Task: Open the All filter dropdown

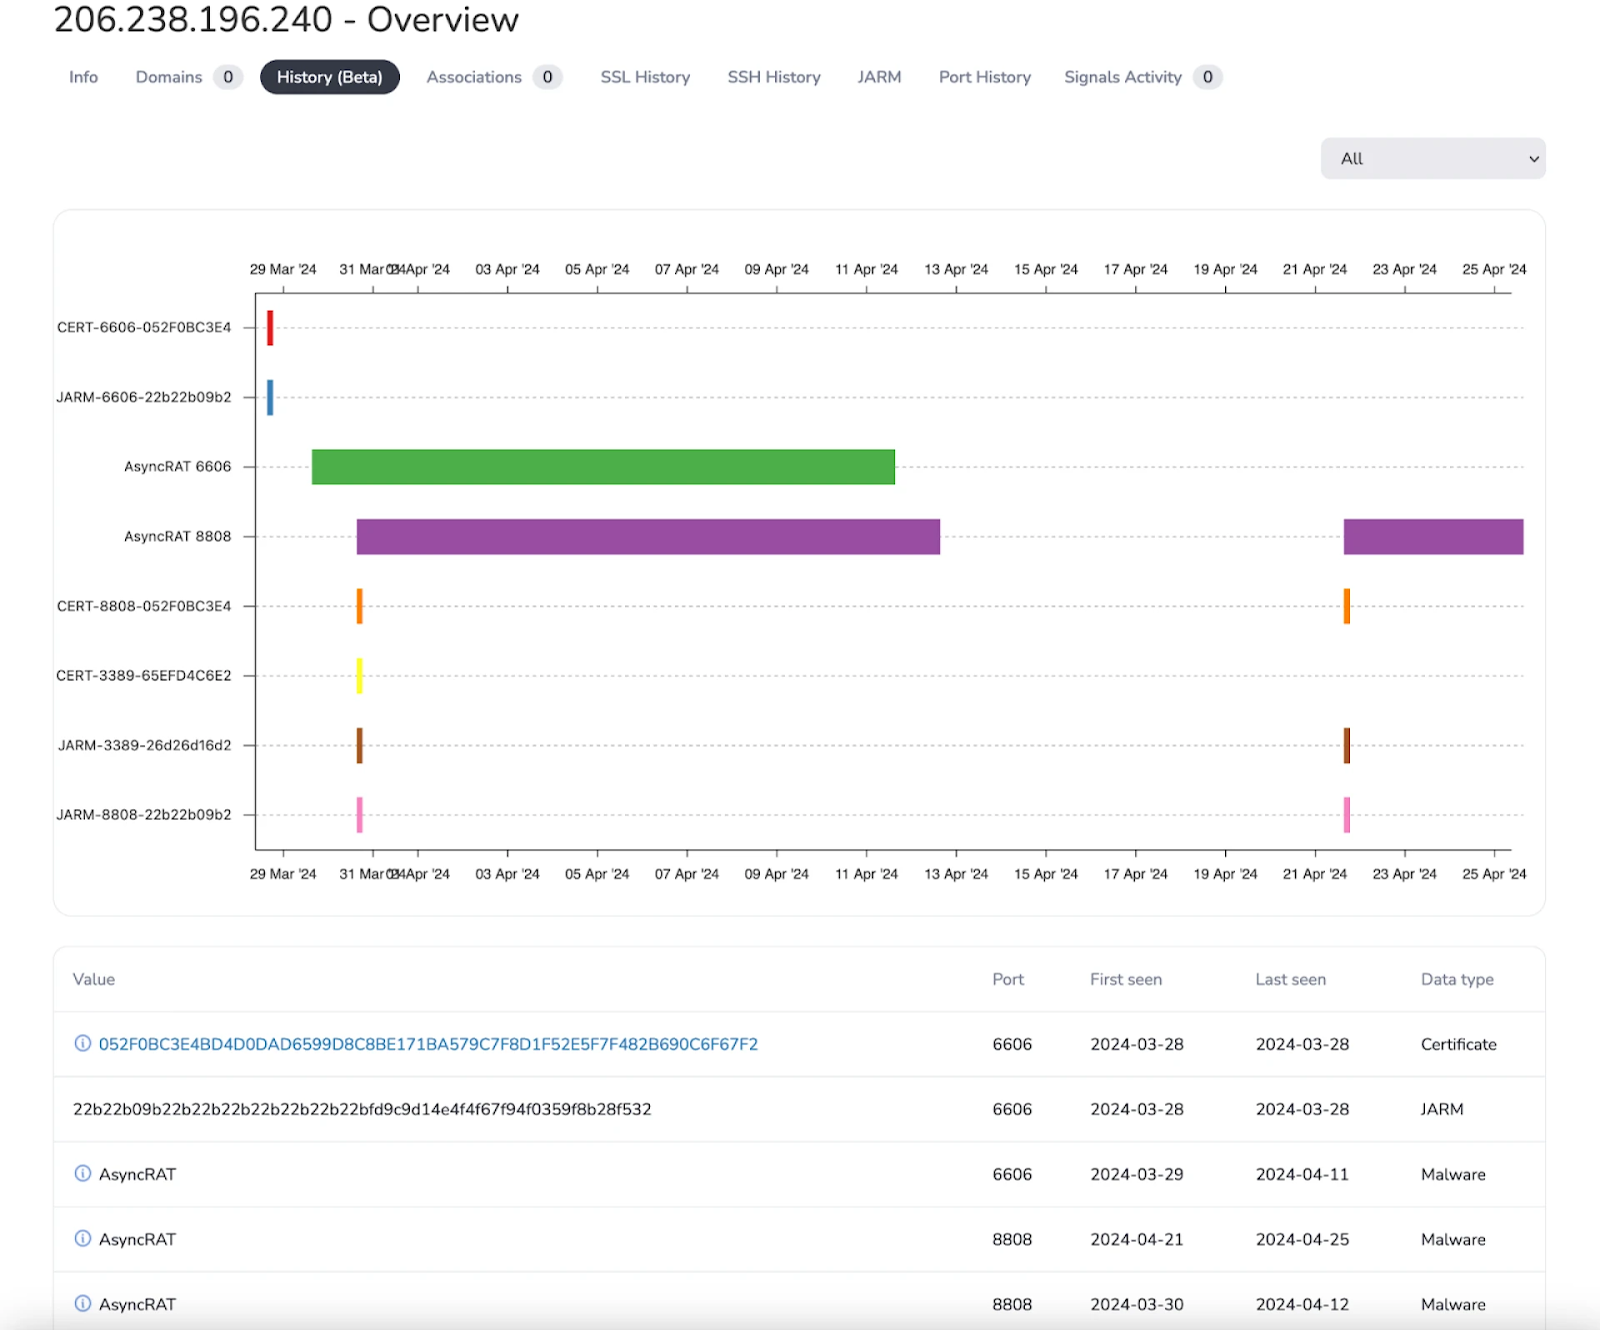Action: coord(1433,158)
